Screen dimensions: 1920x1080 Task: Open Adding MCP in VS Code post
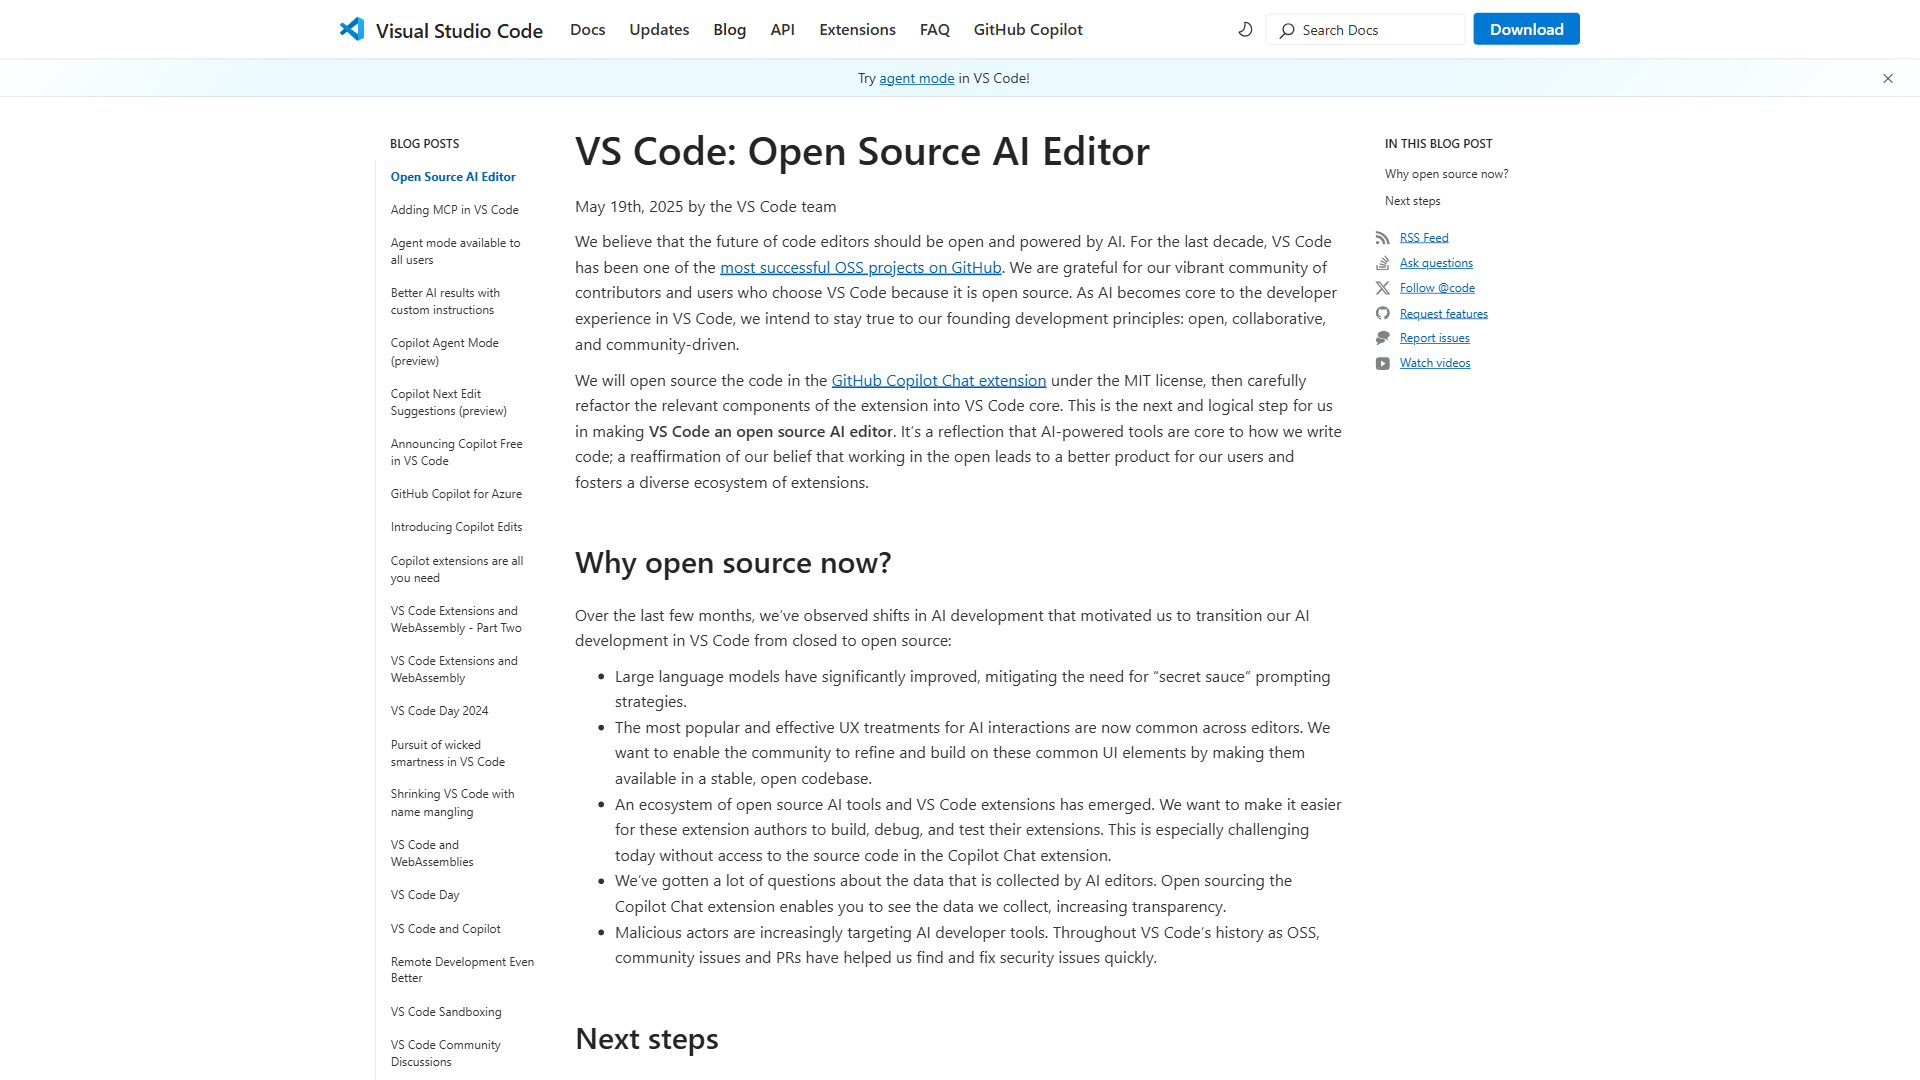click(x=454, y=210)
